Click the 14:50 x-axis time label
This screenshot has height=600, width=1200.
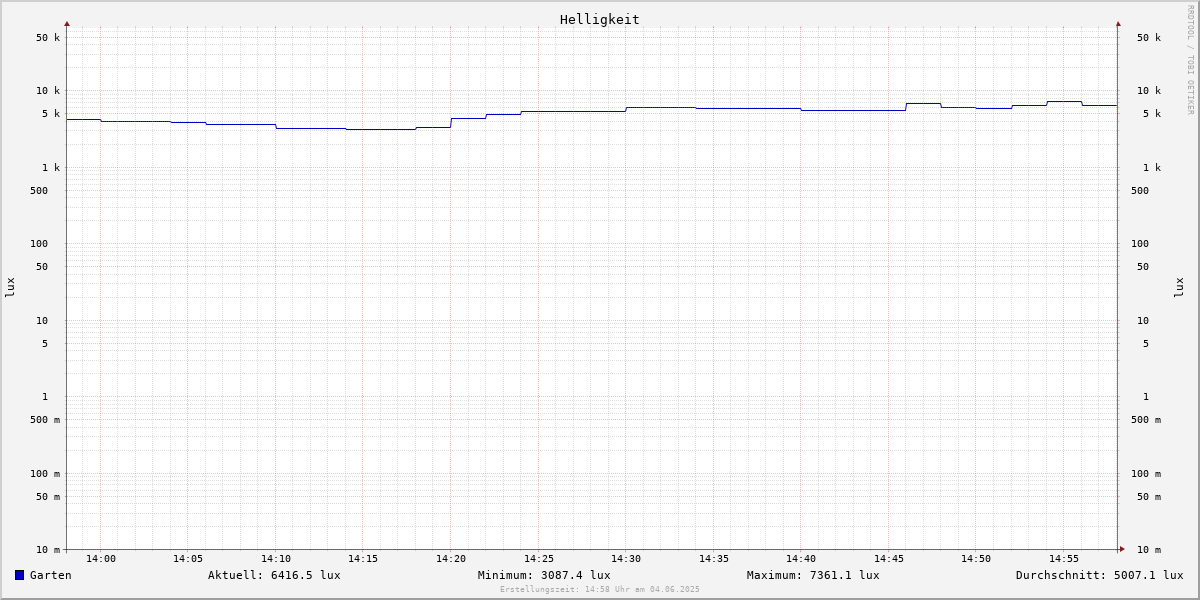(976, 559)
